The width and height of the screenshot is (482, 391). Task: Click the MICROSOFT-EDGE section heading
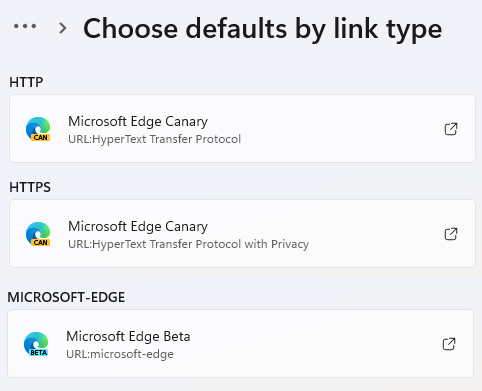66,297
